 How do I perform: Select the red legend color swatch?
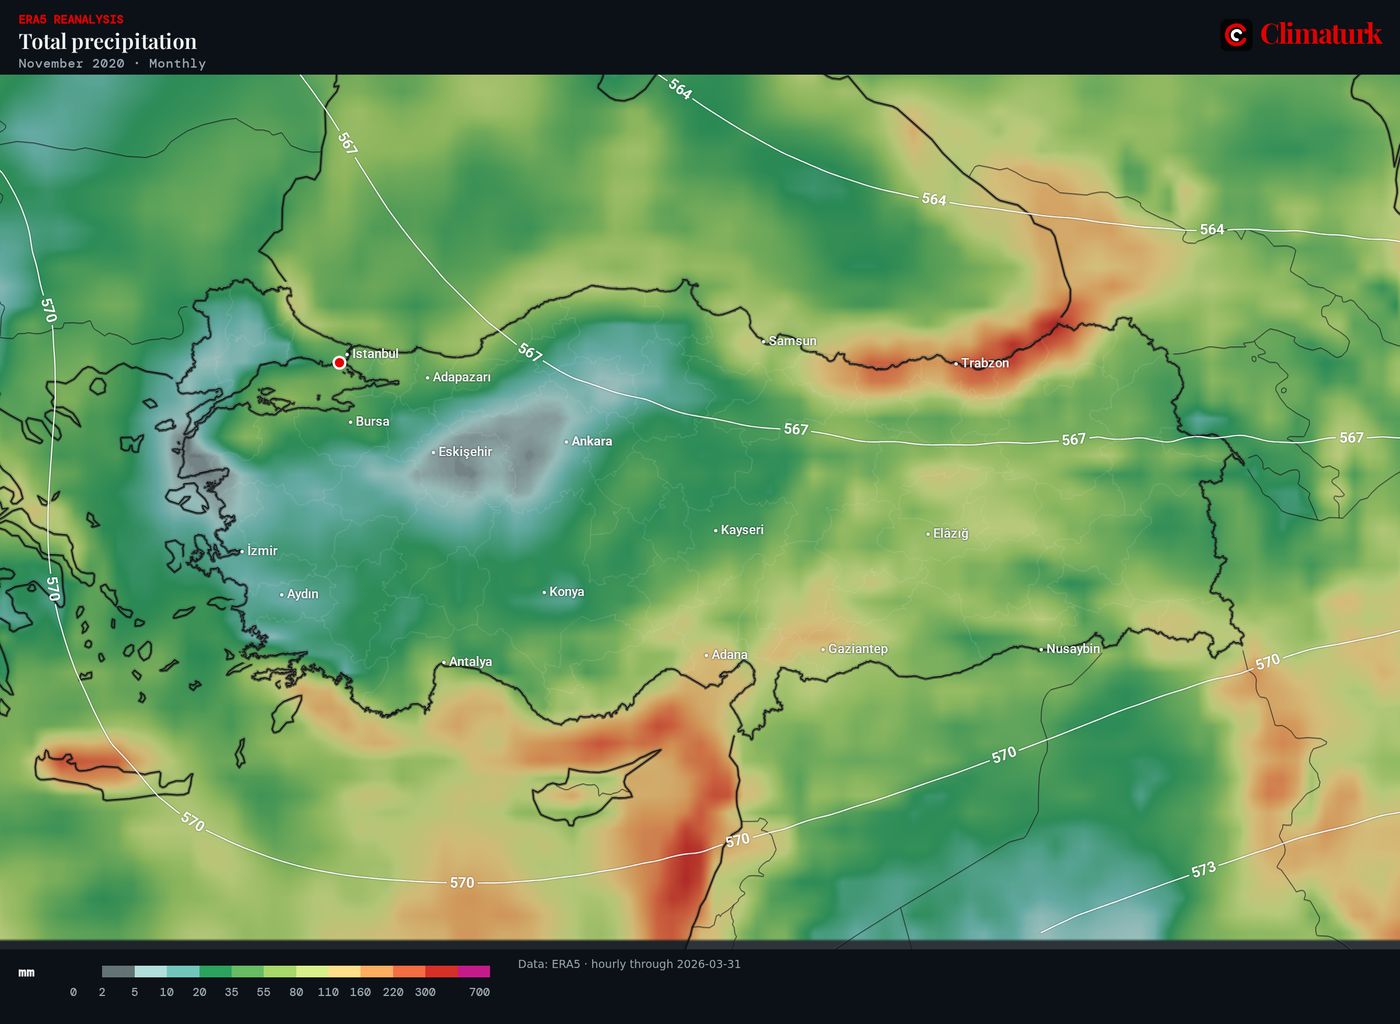441,971
